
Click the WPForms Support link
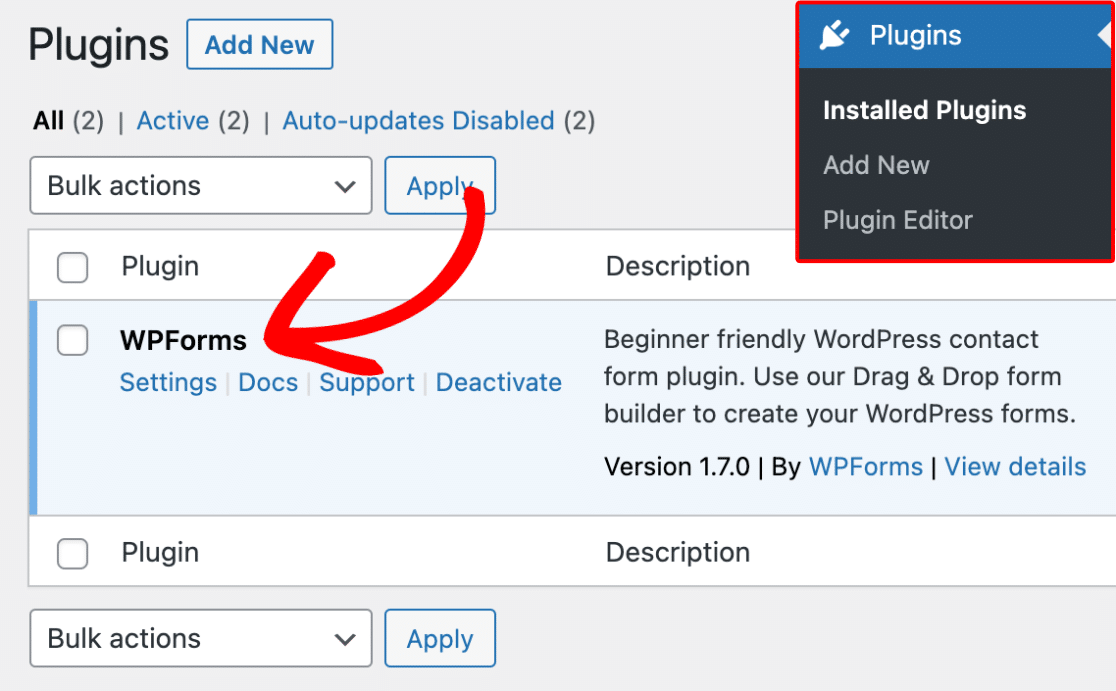(367, 383)
